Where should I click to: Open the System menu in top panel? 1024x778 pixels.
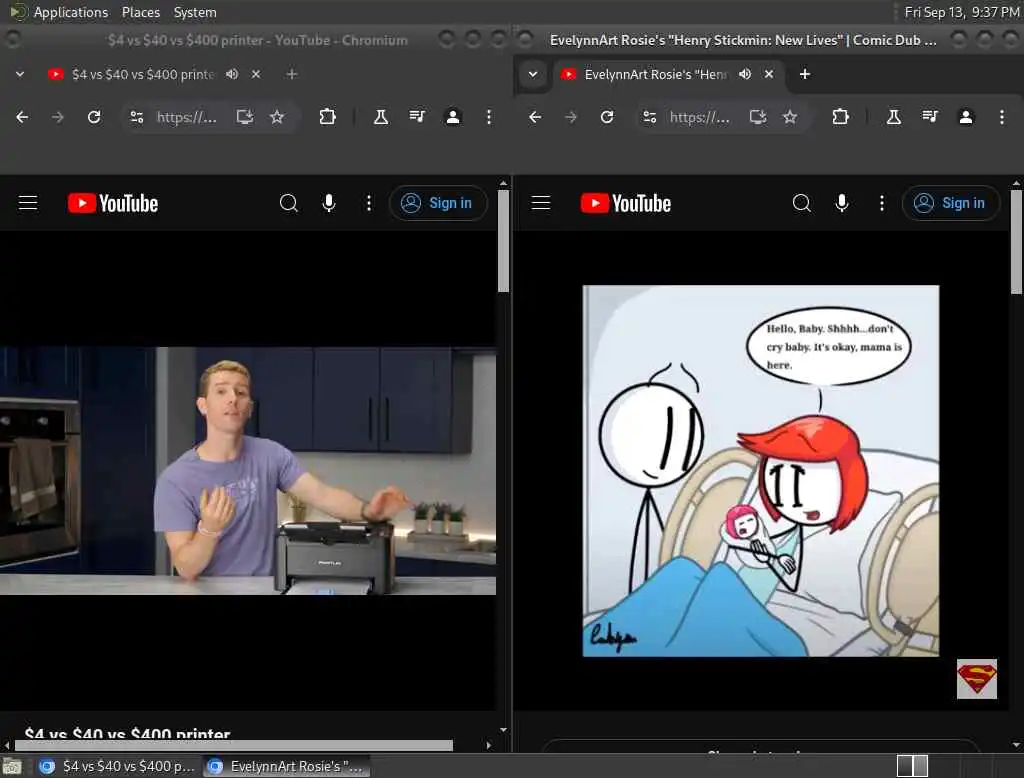click(195, 12)
